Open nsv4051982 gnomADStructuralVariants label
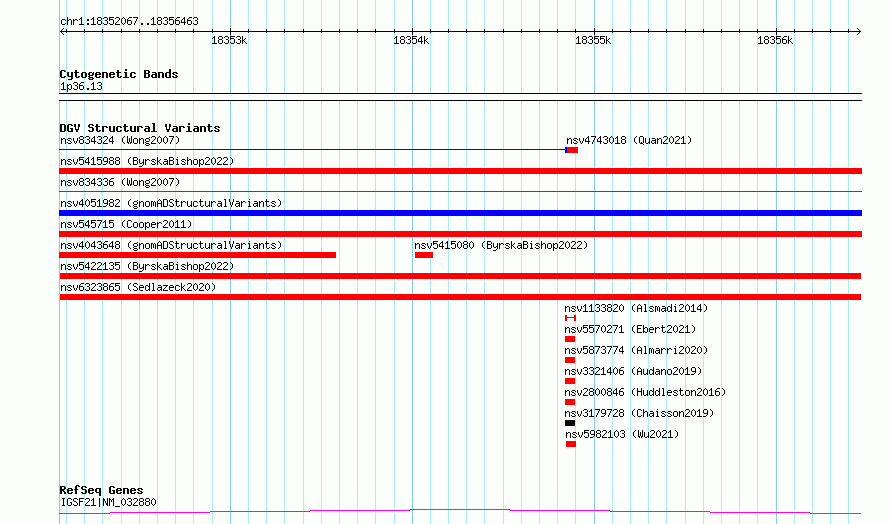Viewport: 890px width, 524px height. (171, 203)
